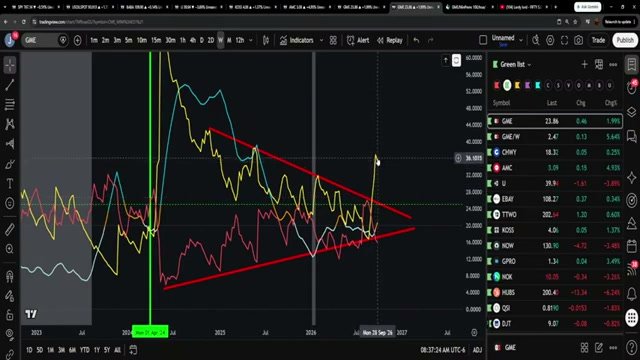Open the timezone 08:37:24 AM UTC-6 menu
This screenshot has width=640, height=360.
pyautogui.click(x=442, y=350)
